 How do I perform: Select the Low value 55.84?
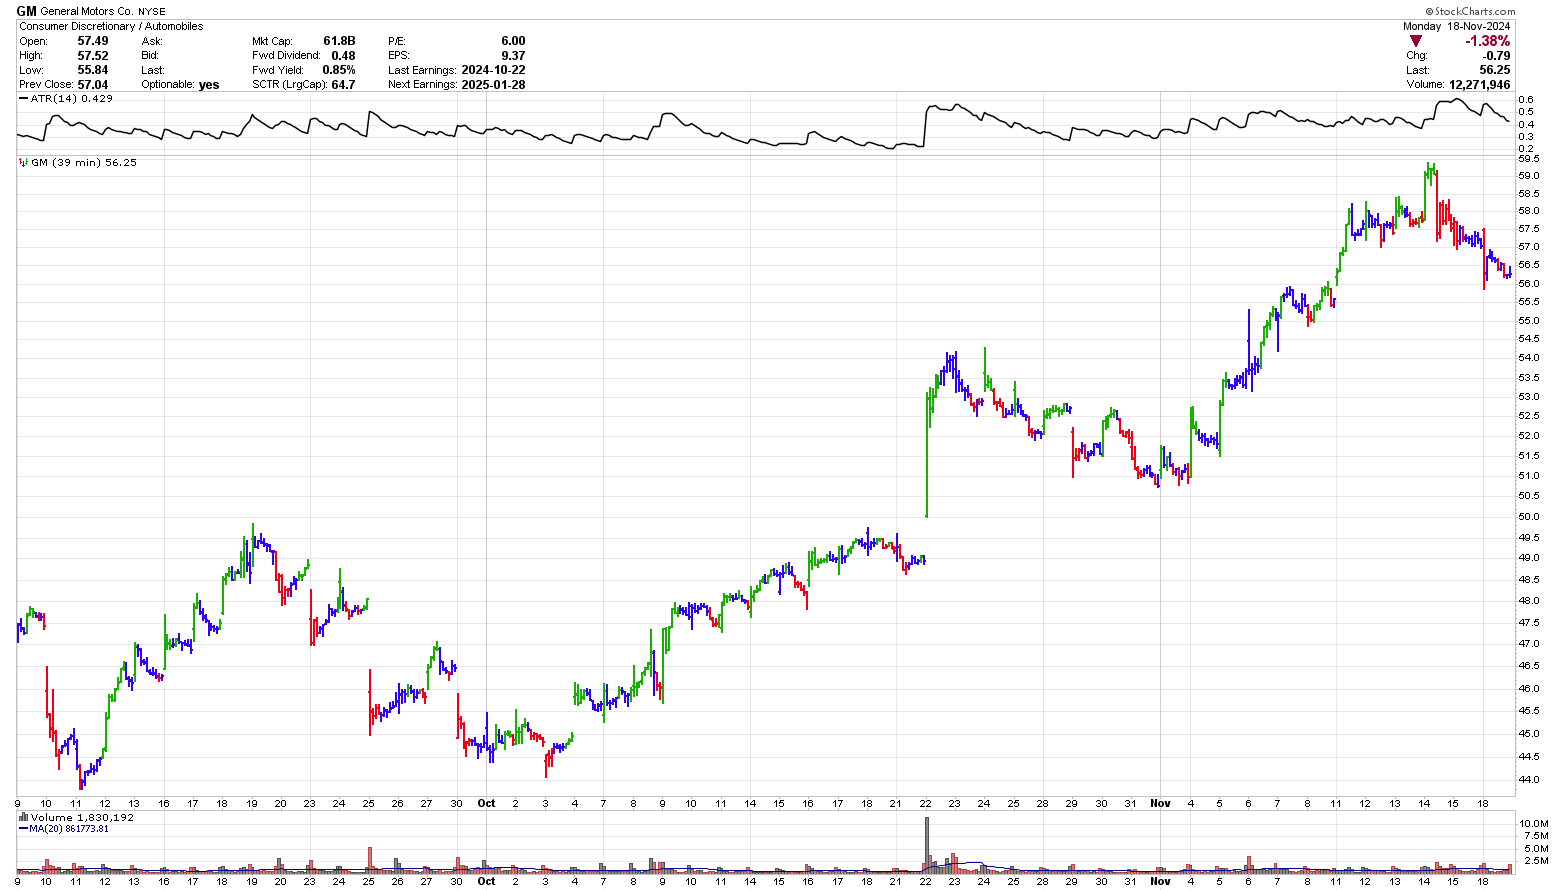click(x=93, y=70)
